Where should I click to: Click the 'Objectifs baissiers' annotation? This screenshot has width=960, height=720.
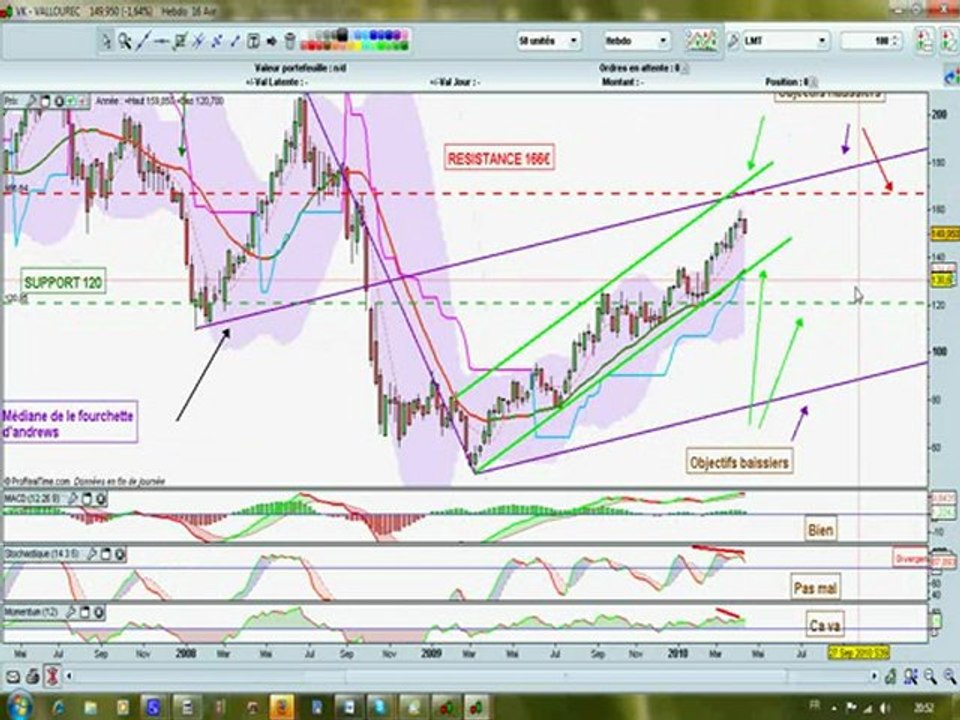point(739,462)
